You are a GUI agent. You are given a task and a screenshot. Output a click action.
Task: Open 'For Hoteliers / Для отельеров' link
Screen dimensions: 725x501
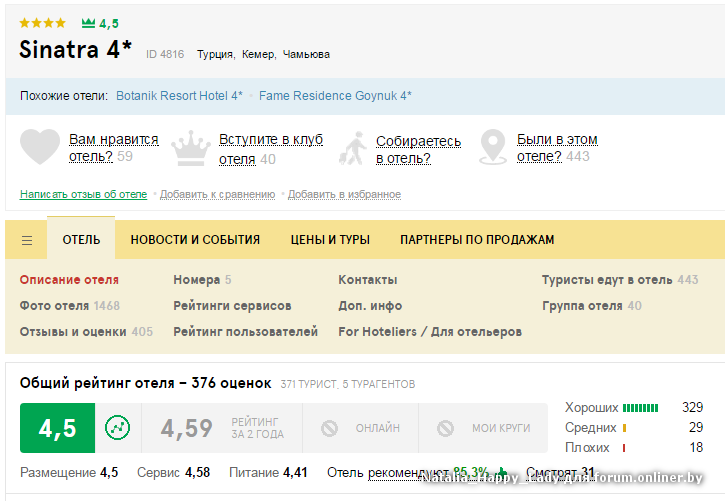click(x=430, y=332)
